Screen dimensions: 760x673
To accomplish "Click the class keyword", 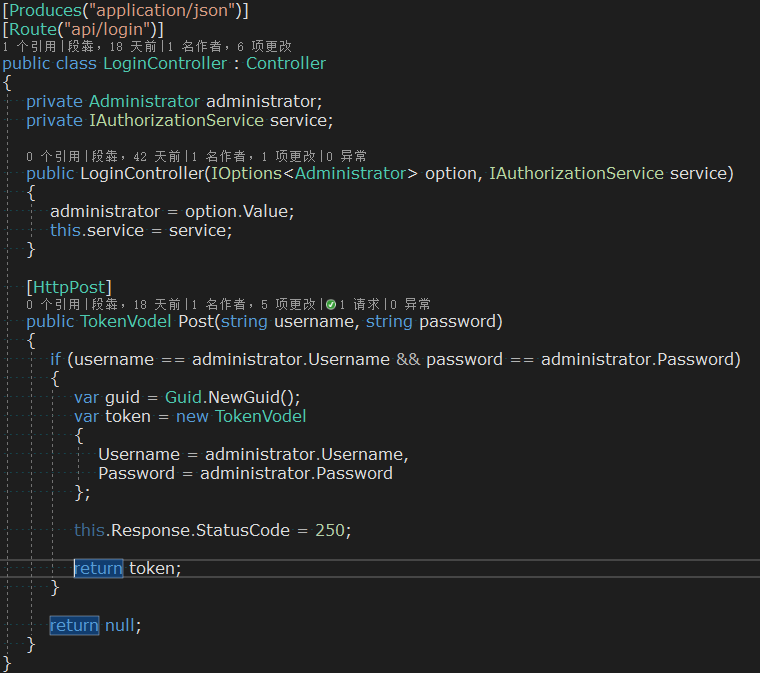I will click(76, 63).
